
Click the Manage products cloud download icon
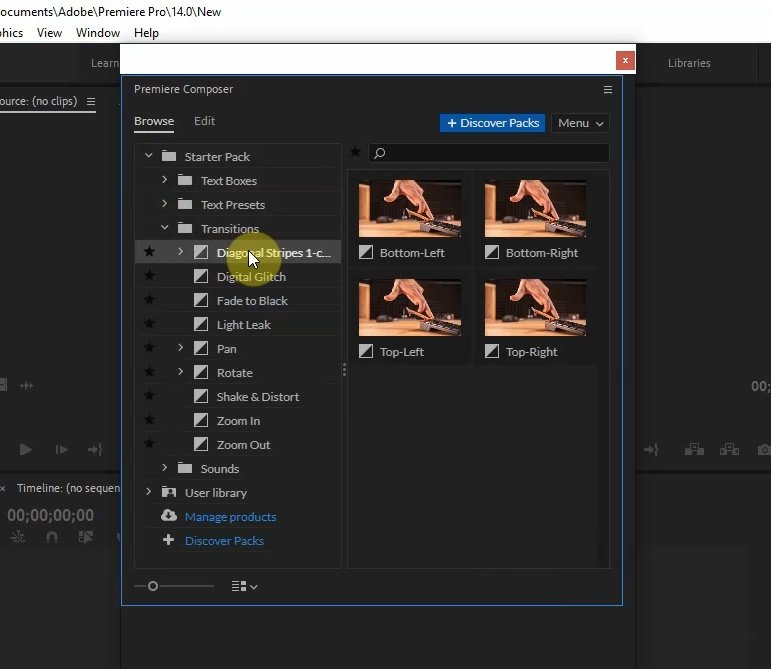(x=169, y=516)
